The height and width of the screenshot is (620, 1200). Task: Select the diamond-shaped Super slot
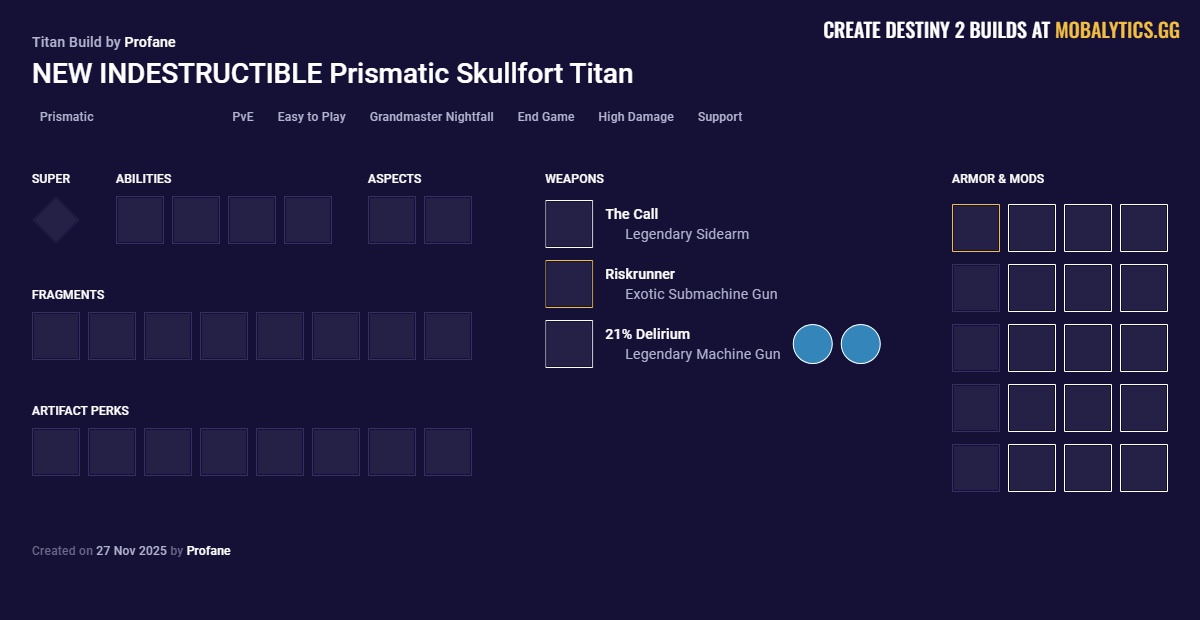(x=55, y=219)
